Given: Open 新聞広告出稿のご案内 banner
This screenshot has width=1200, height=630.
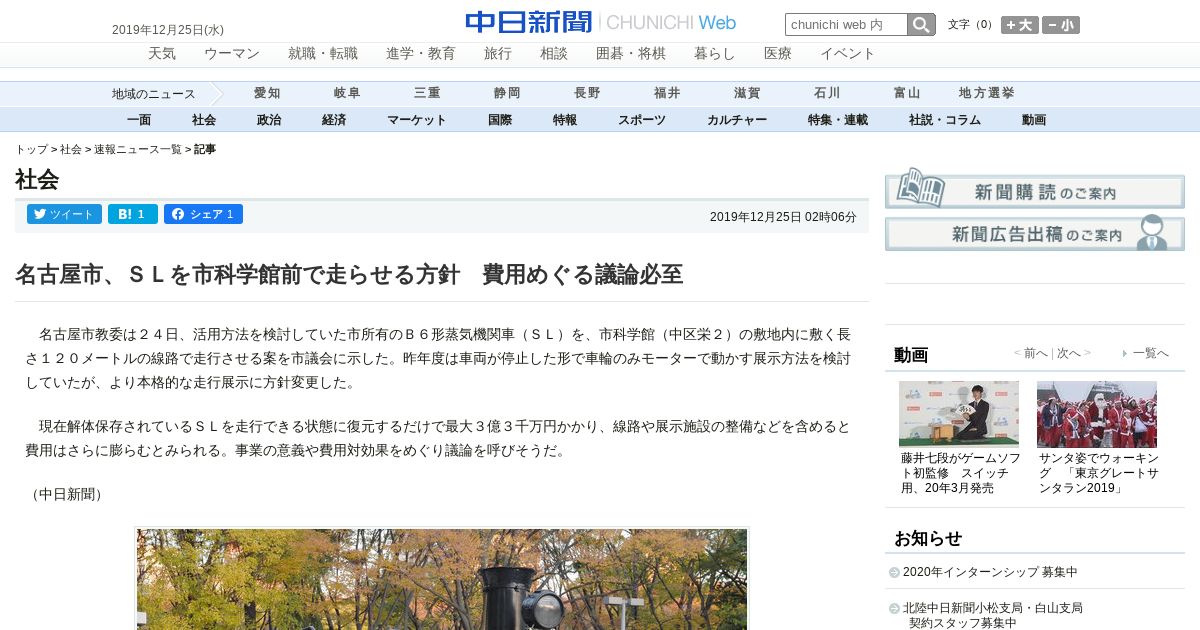Looking at the screenshot, I should tap(1035, 233).
